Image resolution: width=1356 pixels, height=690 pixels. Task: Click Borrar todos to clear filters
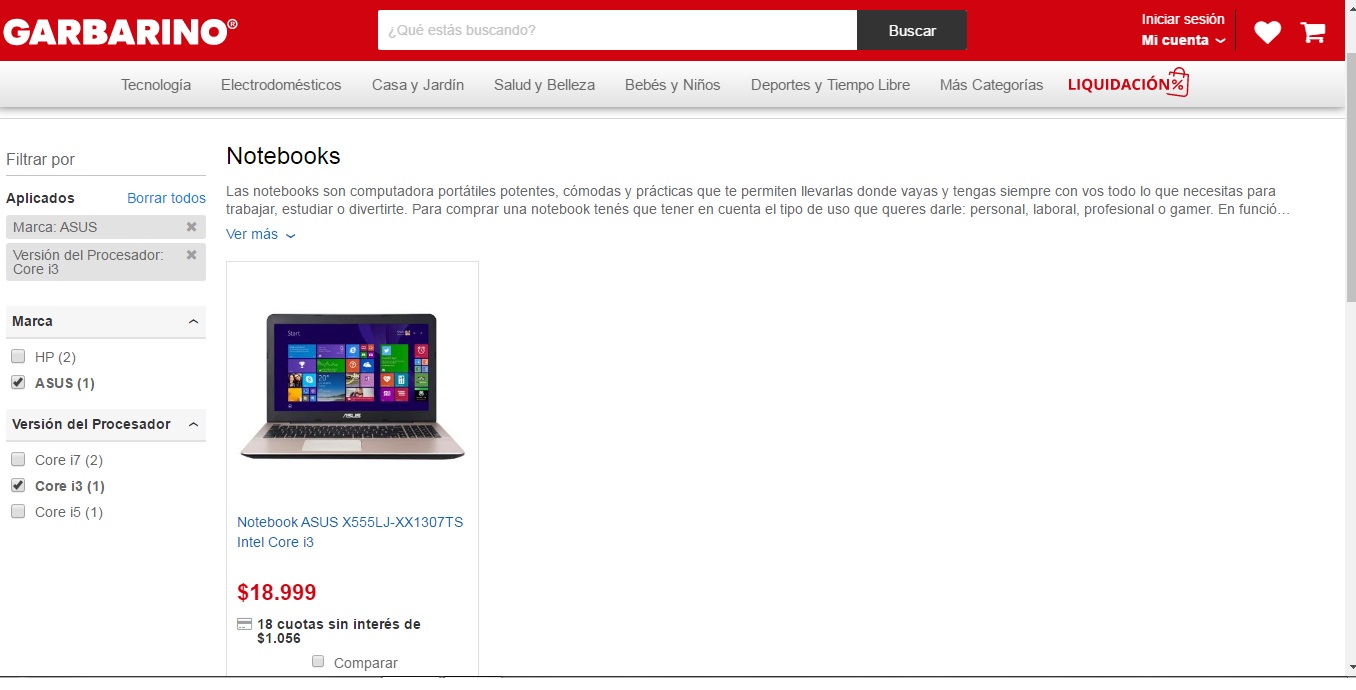click(166, 198)
